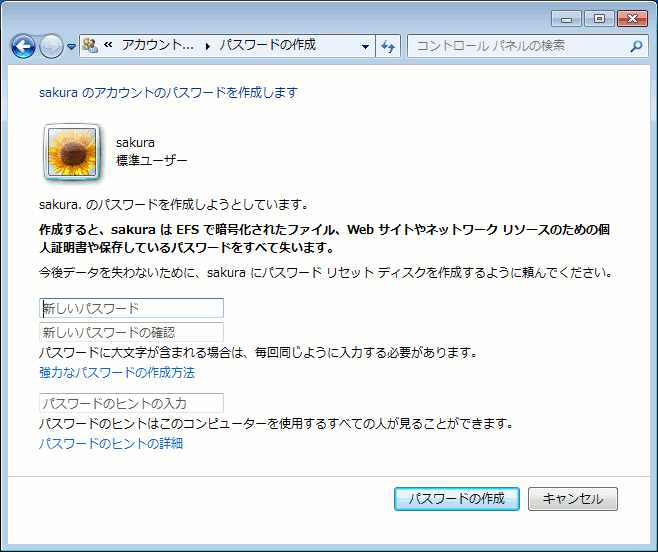The image size is (658, 552).
Task: Click the Forward navigation arrow button
Action: [51, 46]
